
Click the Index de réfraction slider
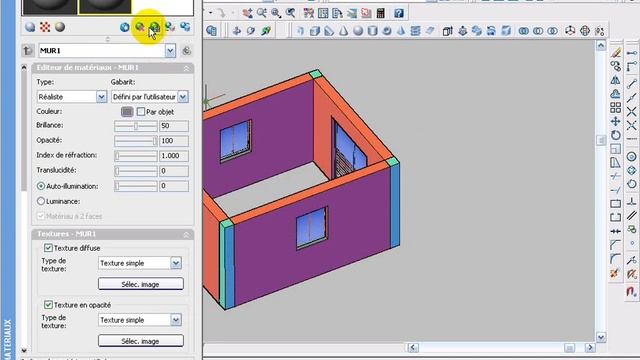136,156
